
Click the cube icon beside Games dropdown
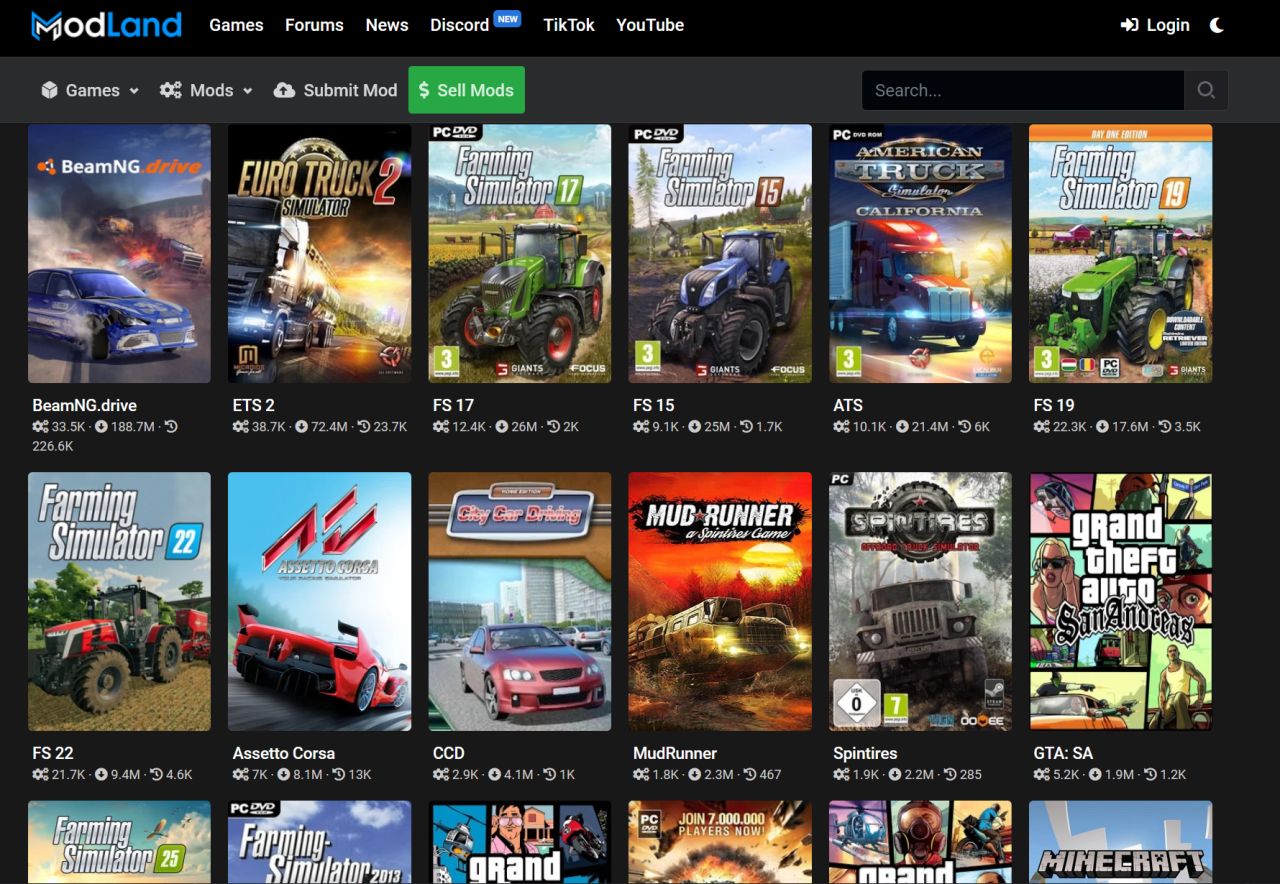(49, 90)
